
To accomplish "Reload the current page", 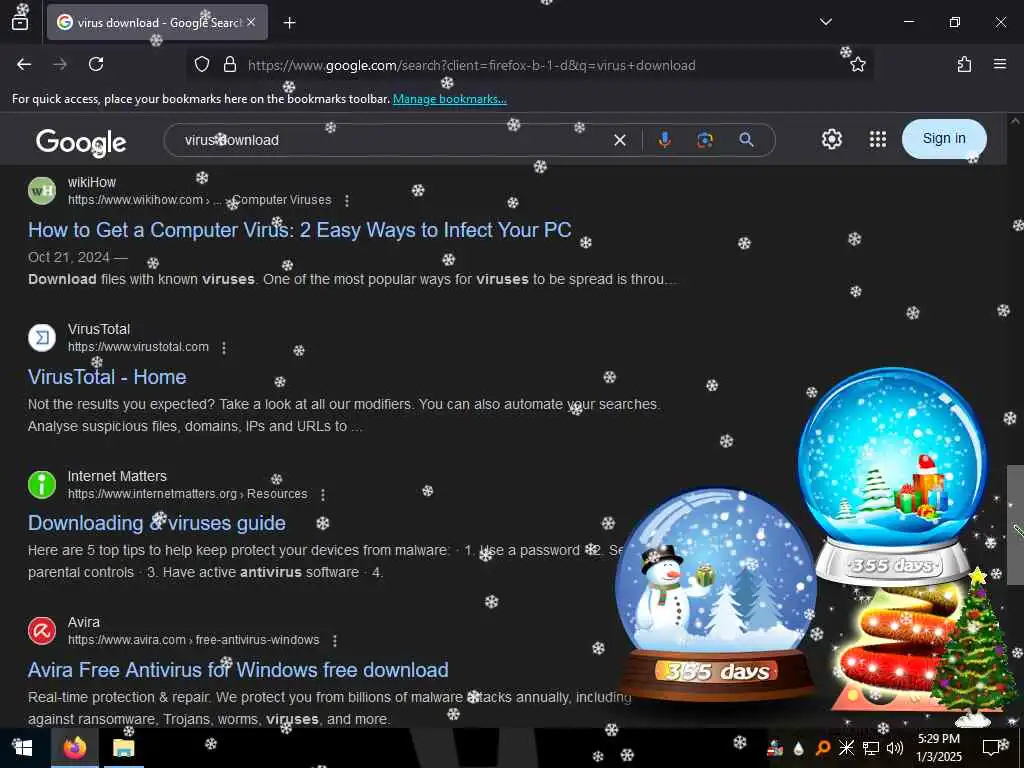I will pyautogui.click(x=96, y=64).
